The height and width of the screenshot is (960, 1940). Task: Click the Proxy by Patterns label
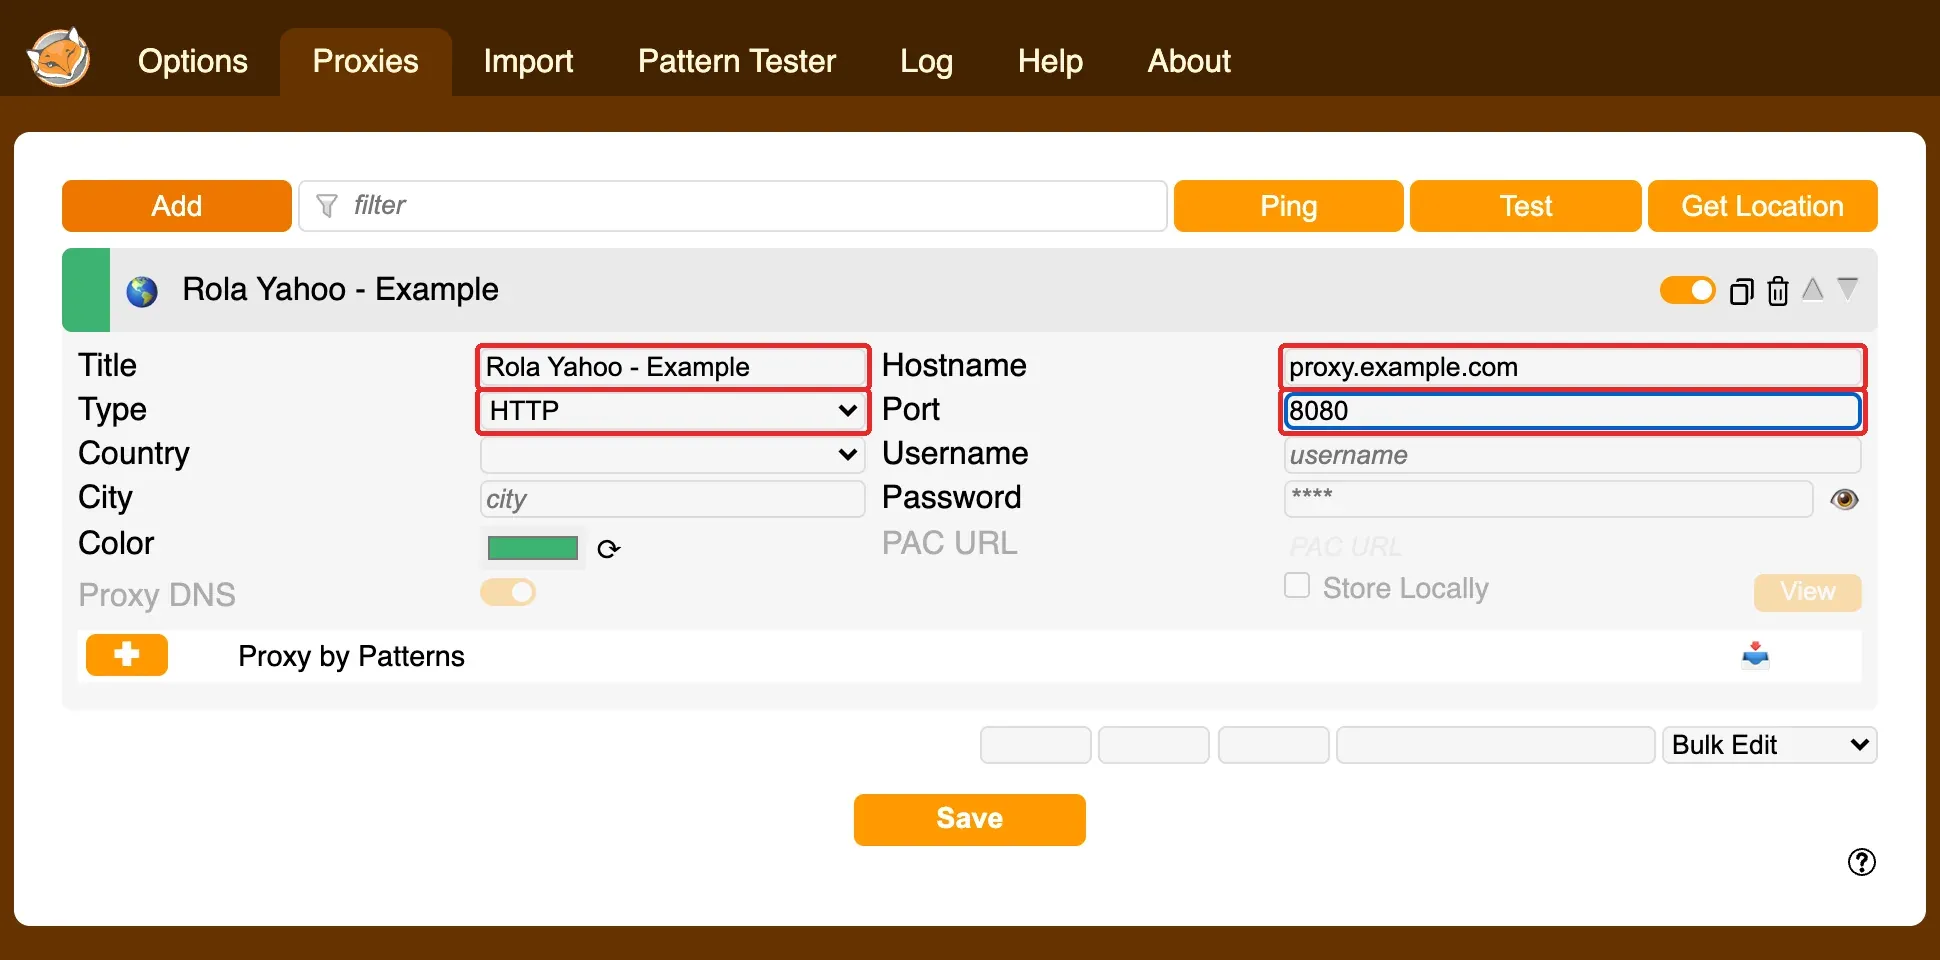coord(352,656)
